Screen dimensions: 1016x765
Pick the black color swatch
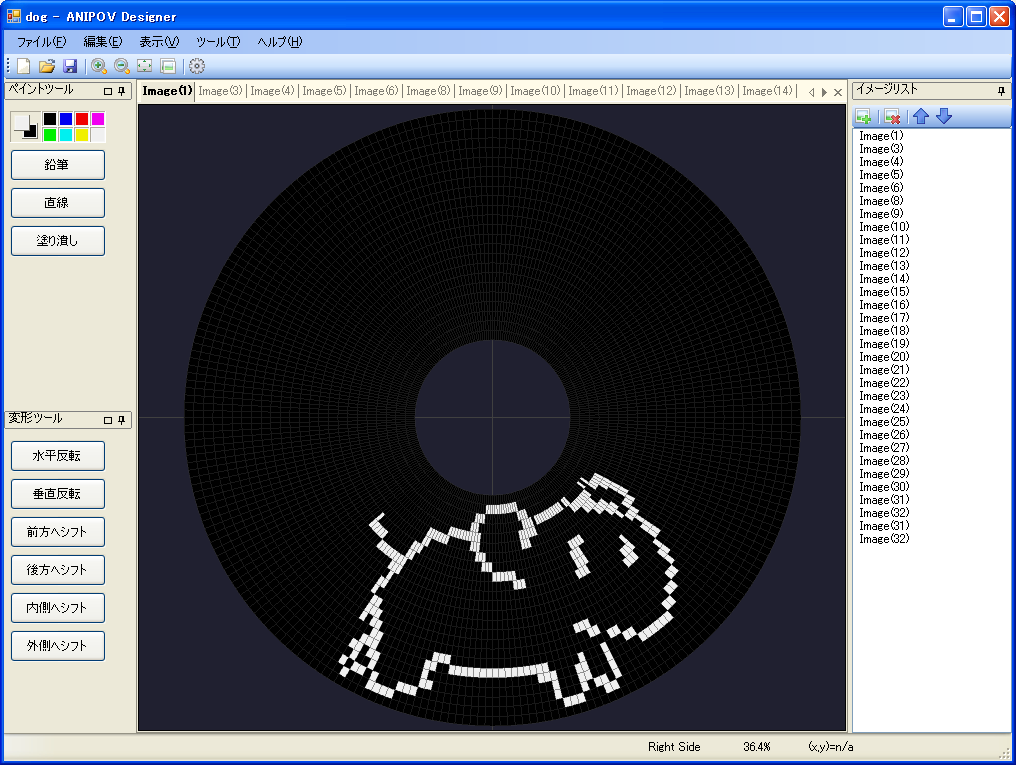pyautogui.click(x=50, y=119)
